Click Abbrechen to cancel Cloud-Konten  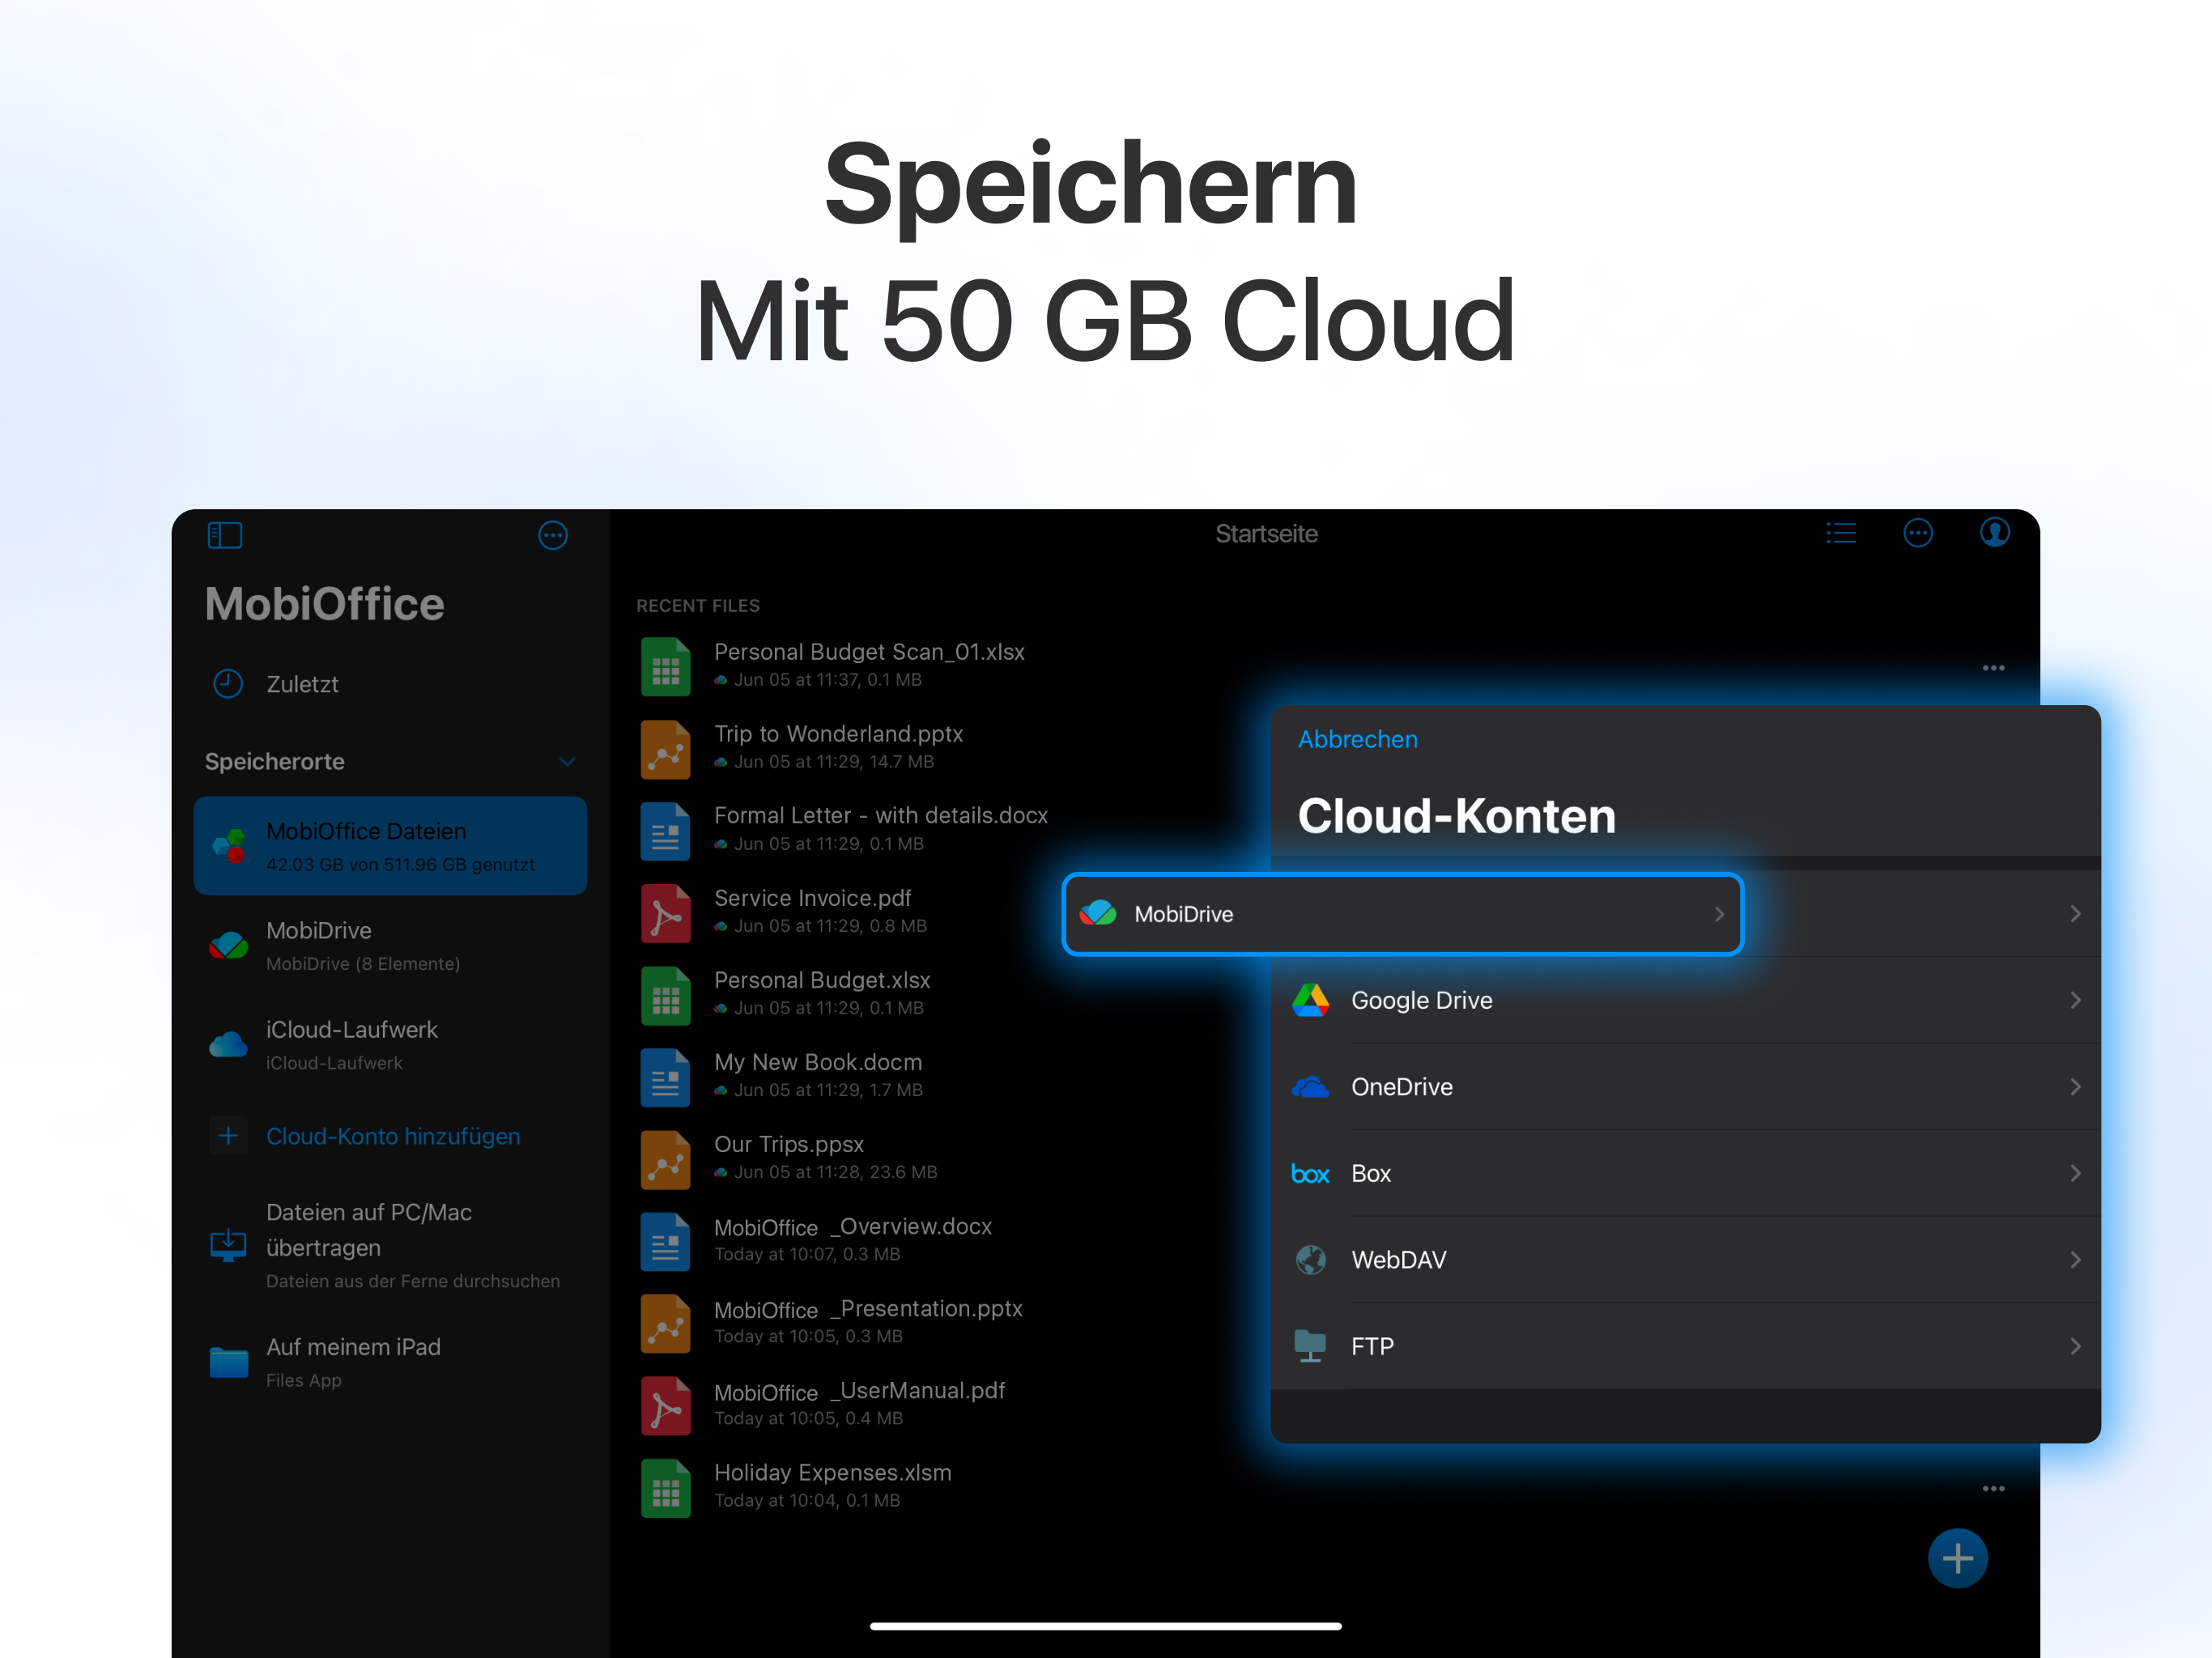(1357, 739)
